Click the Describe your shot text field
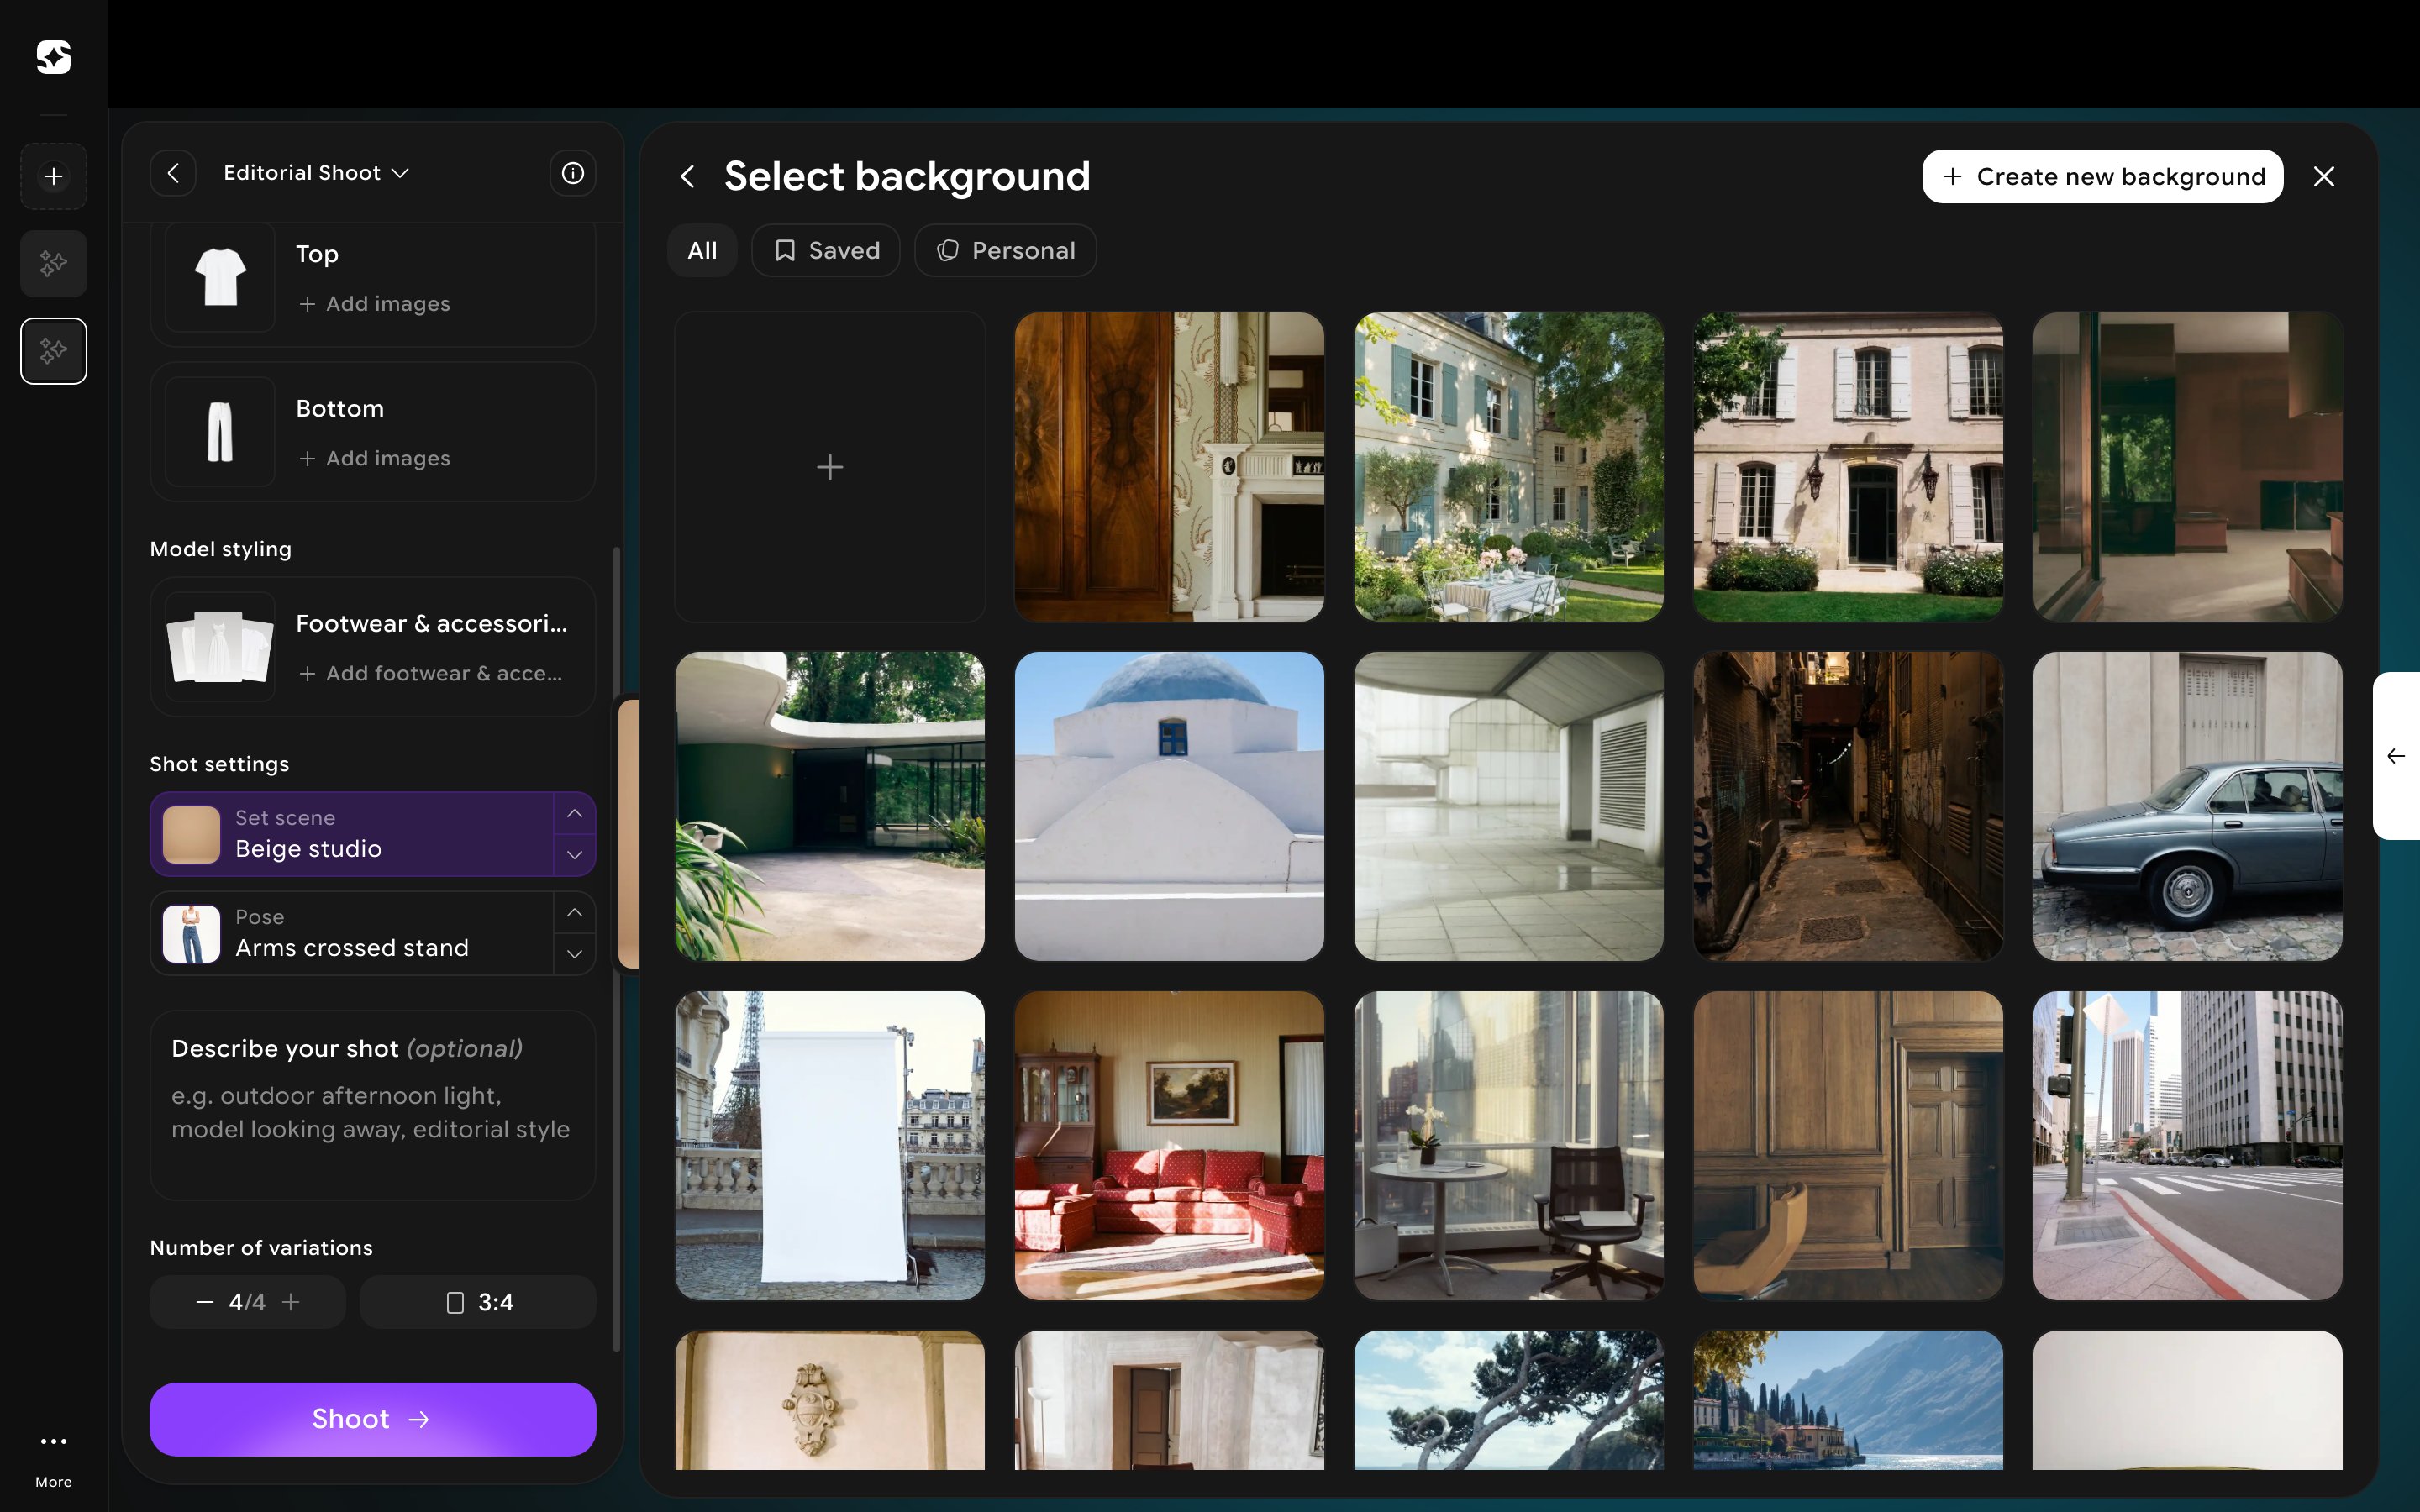Image resolution: width=2420 pixels, height=1512 pixels. pyautogui.click(x=373, y=1105)
